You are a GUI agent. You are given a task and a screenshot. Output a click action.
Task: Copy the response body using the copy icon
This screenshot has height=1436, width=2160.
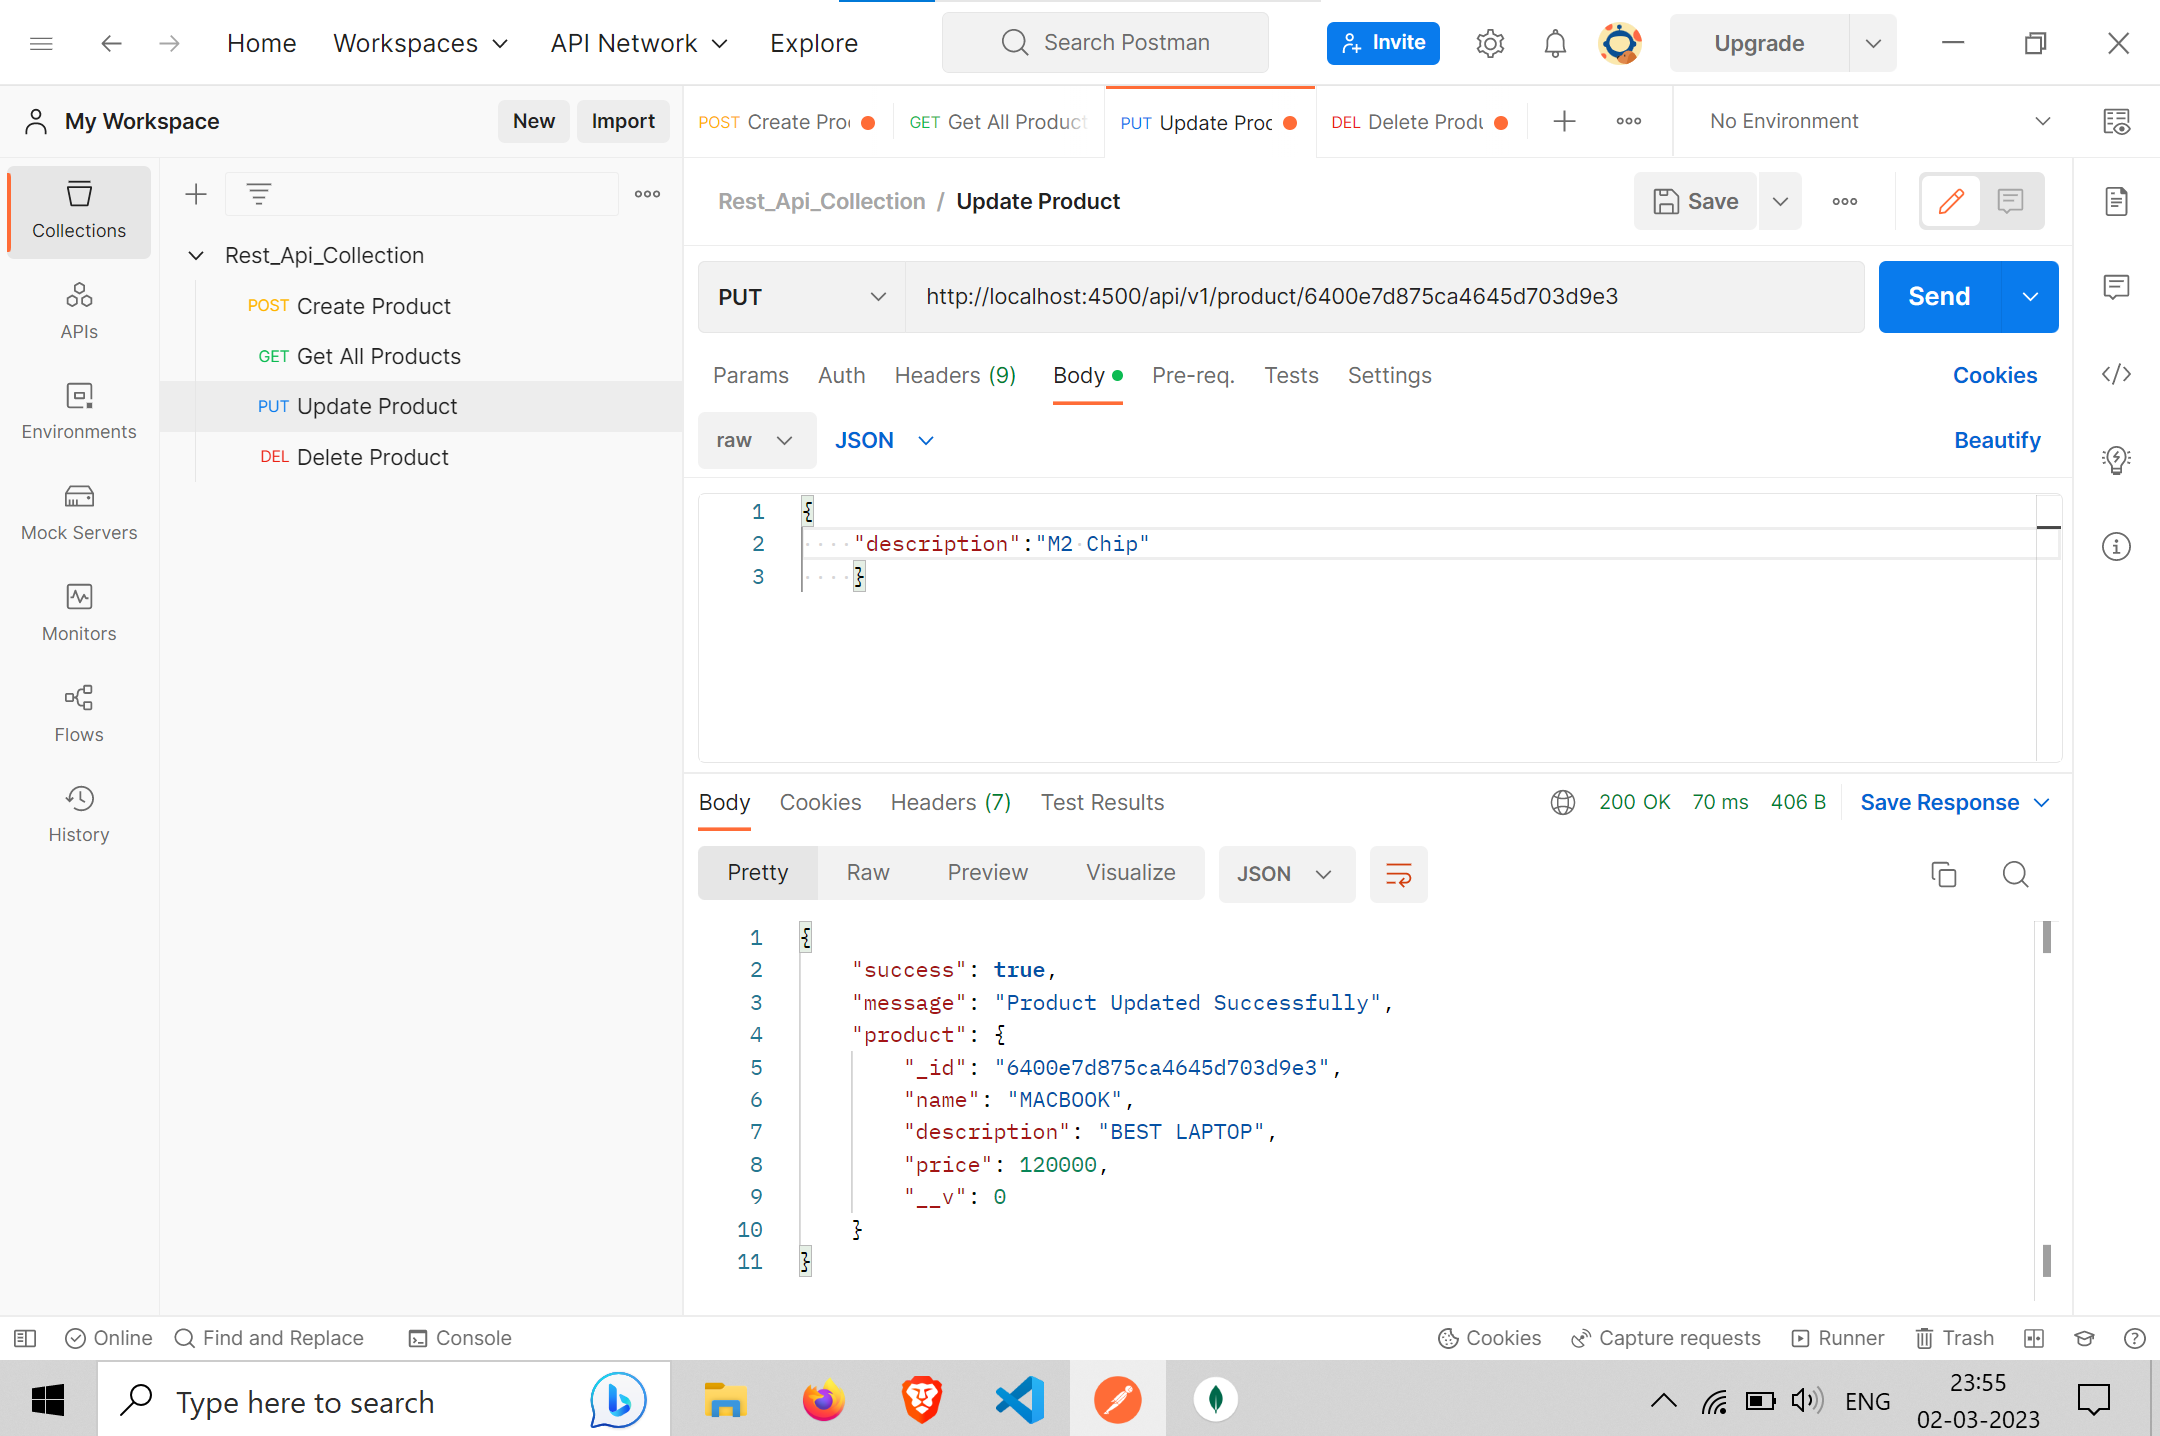1943,873
